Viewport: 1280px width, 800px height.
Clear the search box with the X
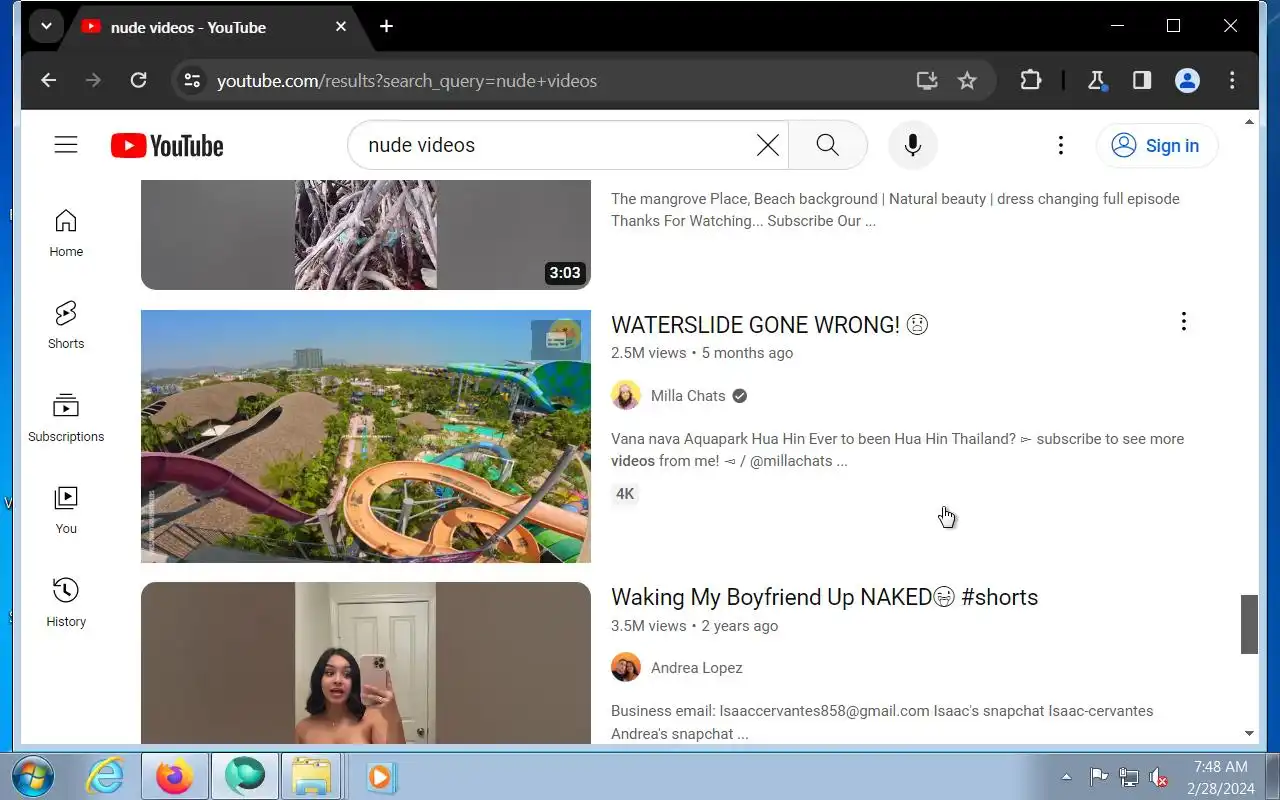pos(768,145)
